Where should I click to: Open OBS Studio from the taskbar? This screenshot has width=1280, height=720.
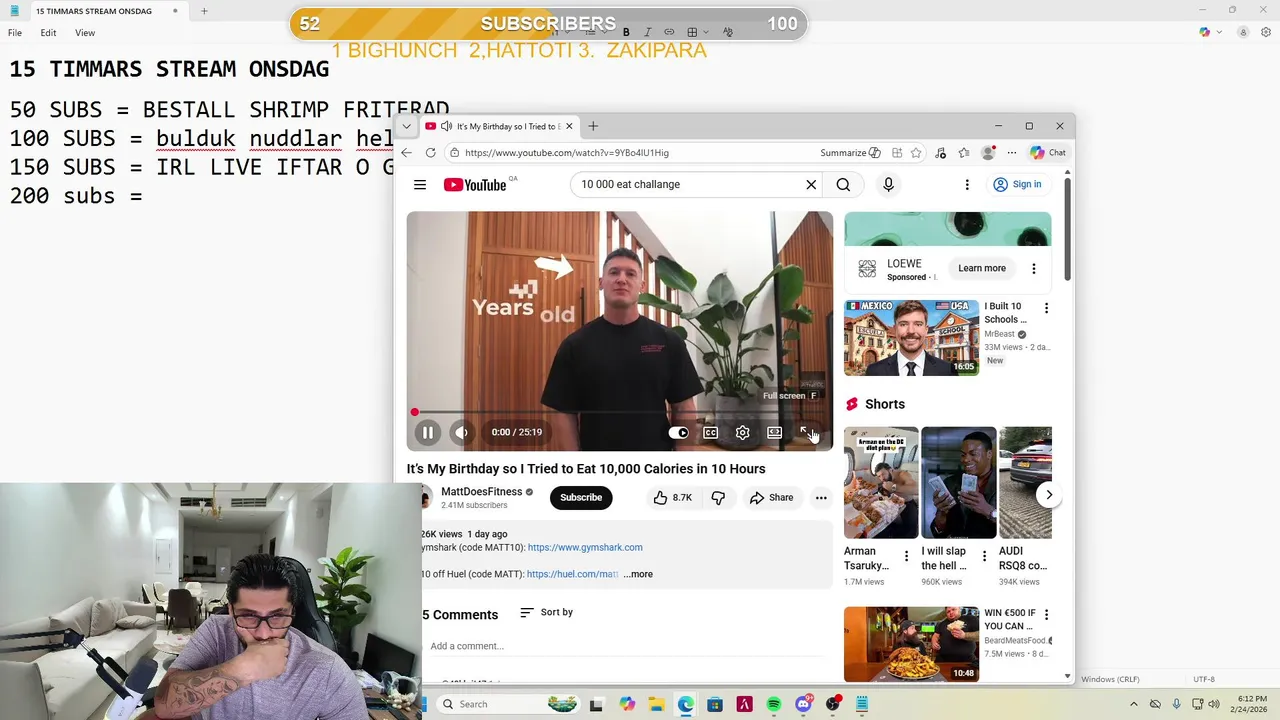click(833, 704)
